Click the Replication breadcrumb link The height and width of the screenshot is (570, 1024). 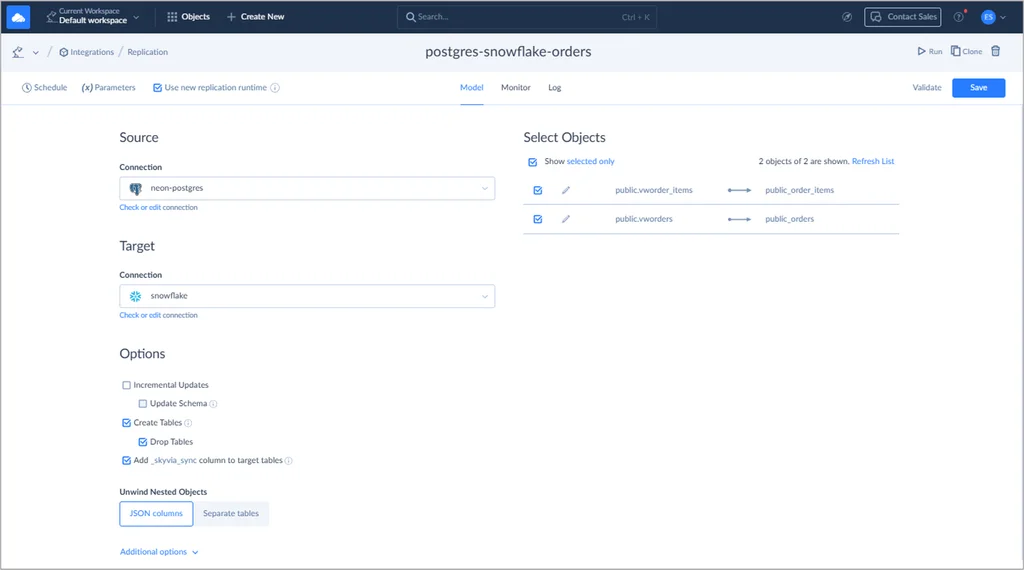click(x=148, y=52)
